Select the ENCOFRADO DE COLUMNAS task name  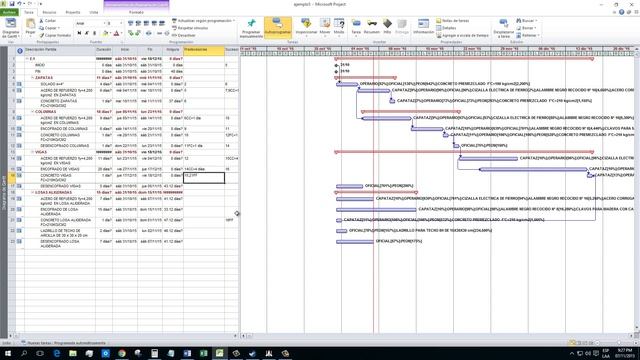[64, 129]
